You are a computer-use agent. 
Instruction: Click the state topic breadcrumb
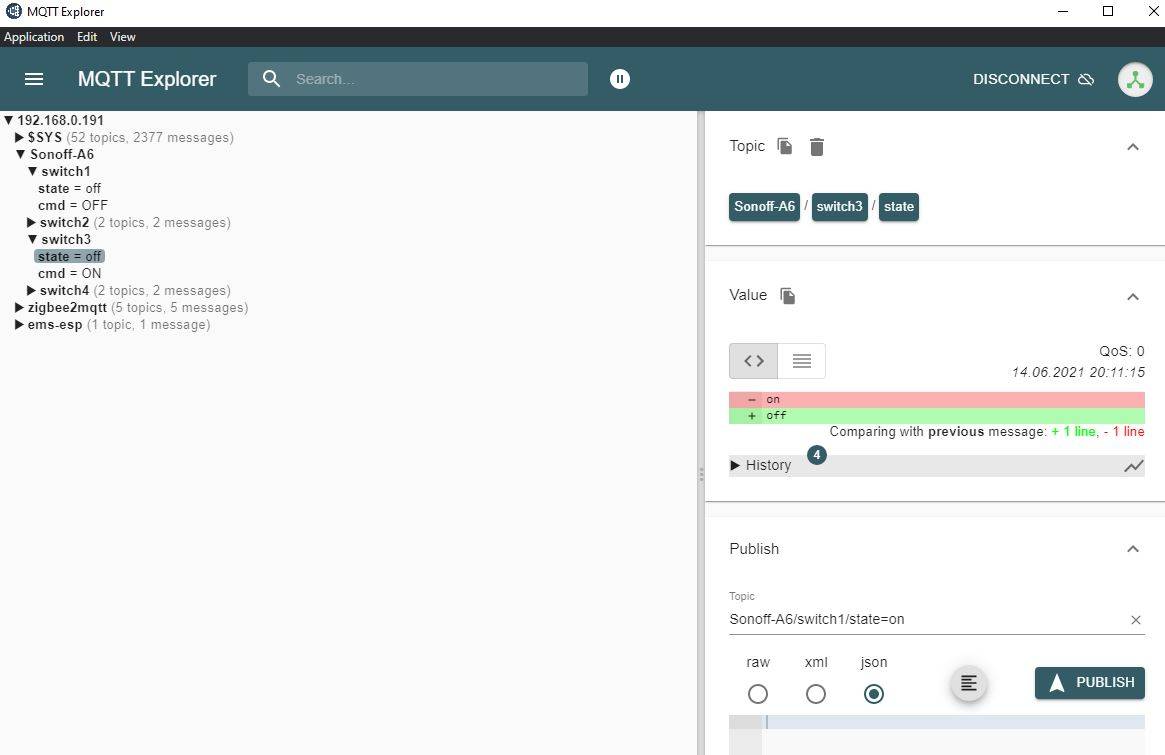[x=898, y=207]
